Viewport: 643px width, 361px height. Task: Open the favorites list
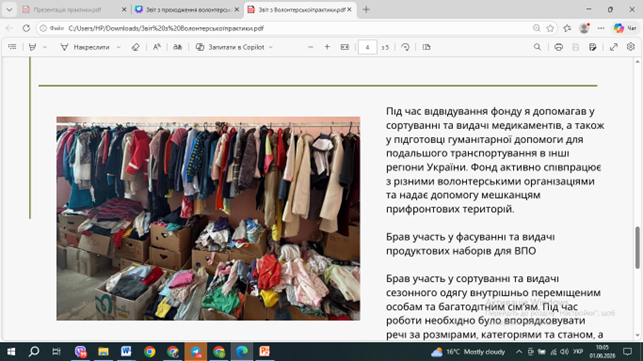568,28
